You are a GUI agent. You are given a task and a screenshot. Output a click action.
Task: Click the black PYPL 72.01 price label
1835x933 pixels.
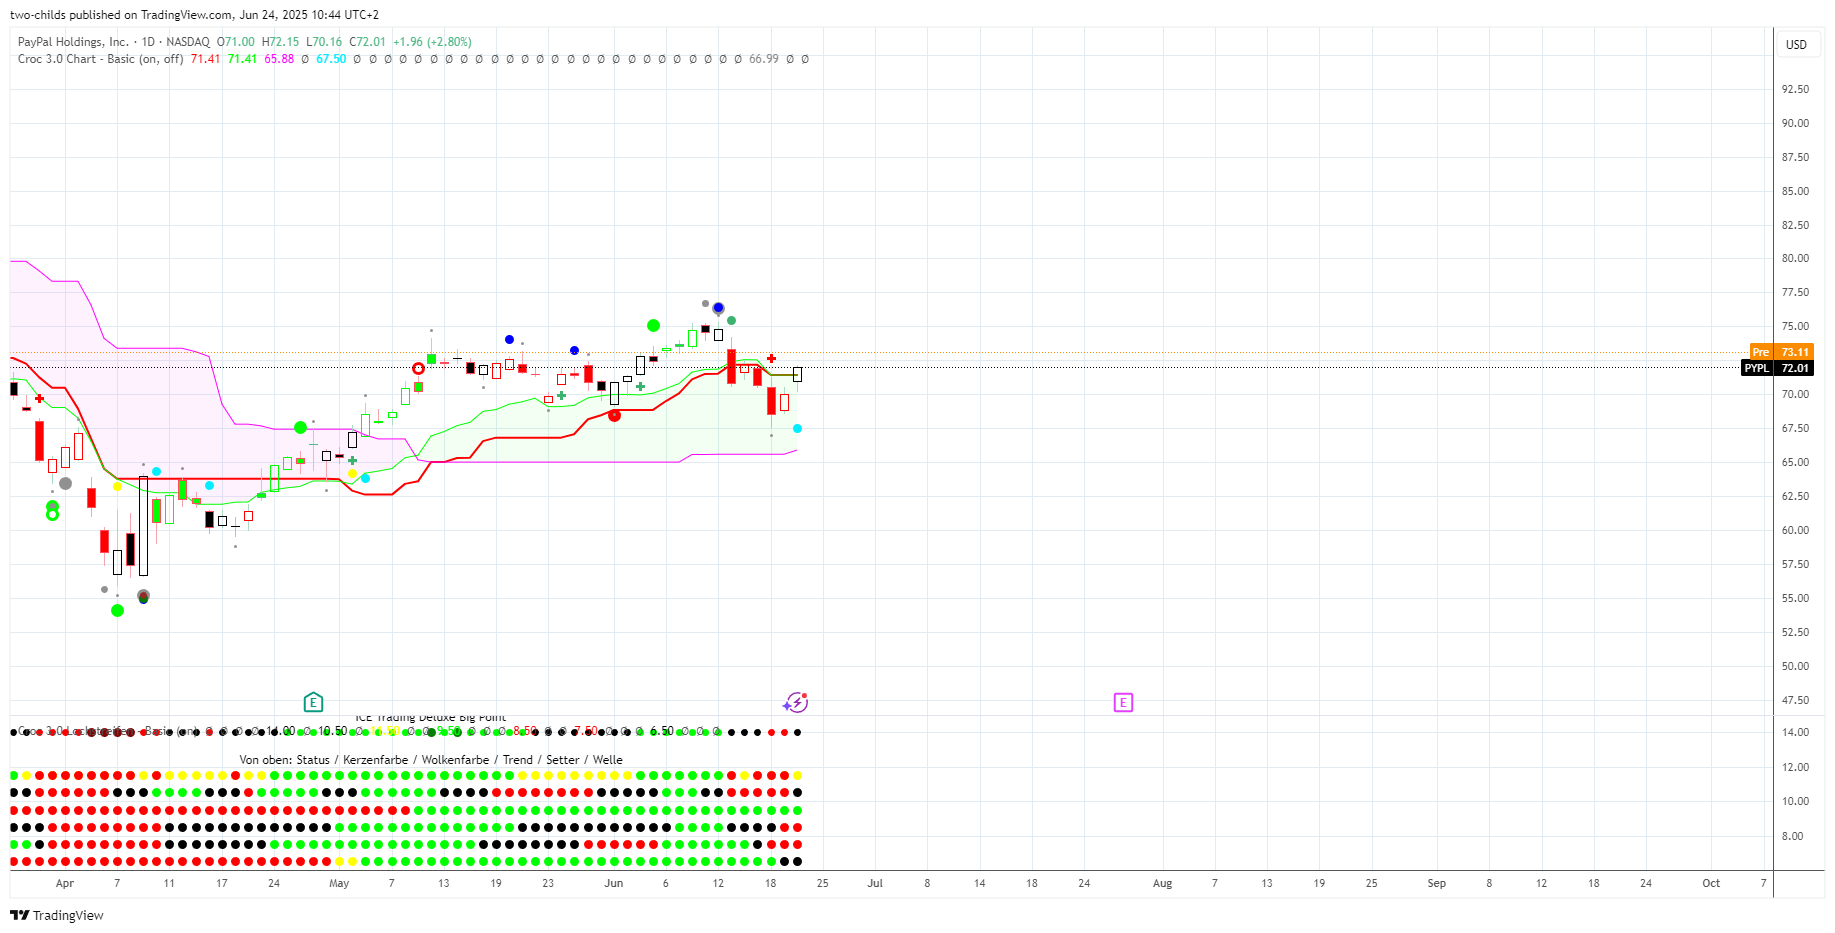[1777, 368]
